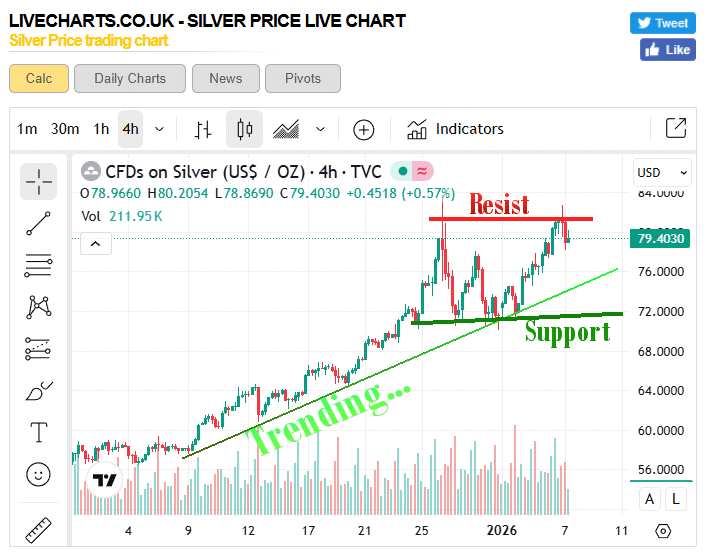This screenshot has width=716, height=558.
Task: Open chart in fullscreen popup
Action: point(676,129)
